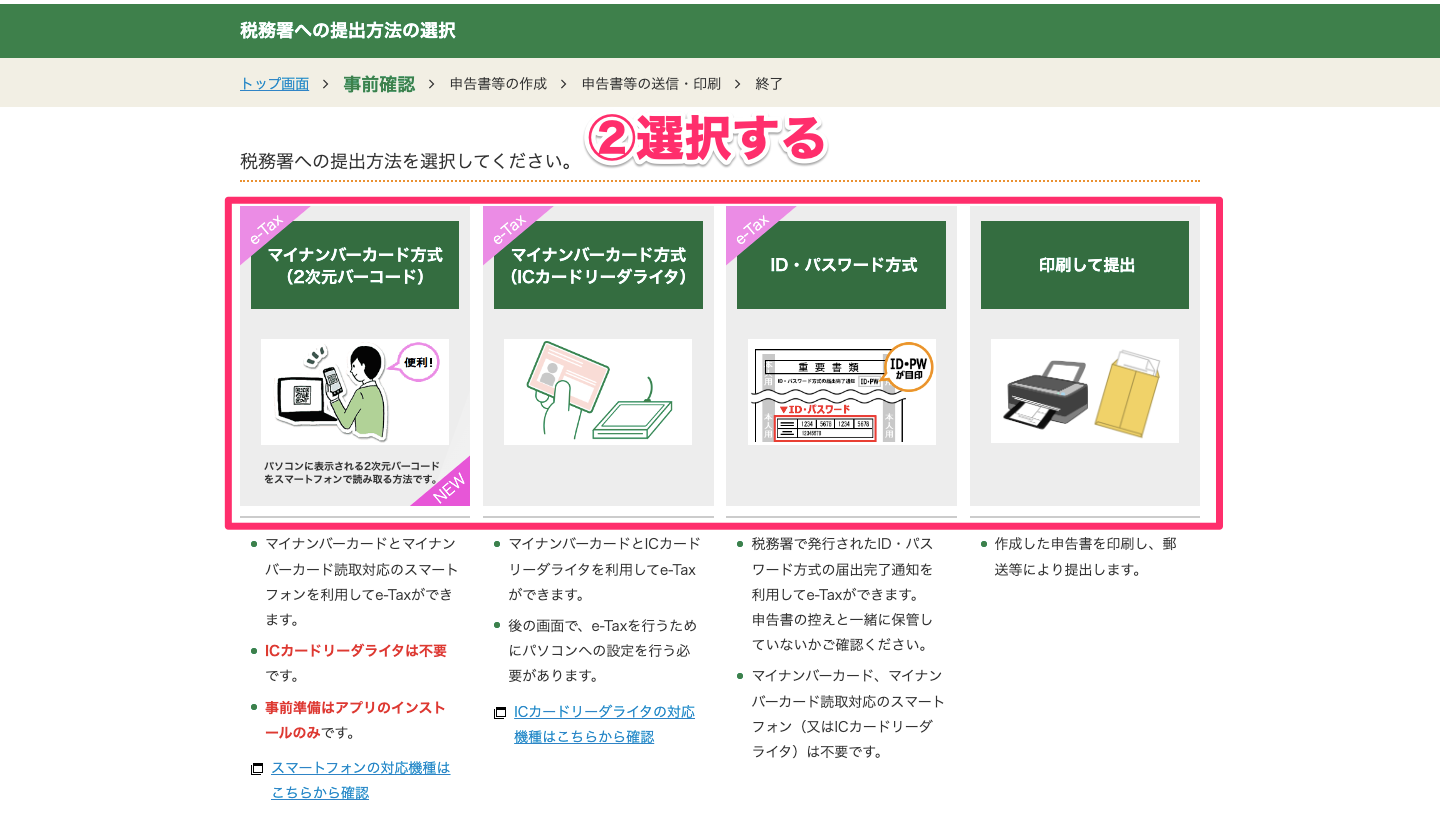Viewport: 1440px width, 821px height.
Task: Click the printer and envelope illustration
Action: (1085, 392)
